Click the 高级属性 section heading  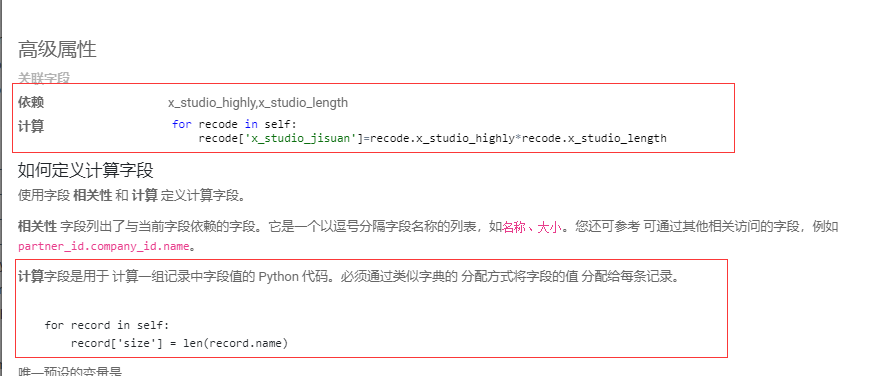[57, 50]
